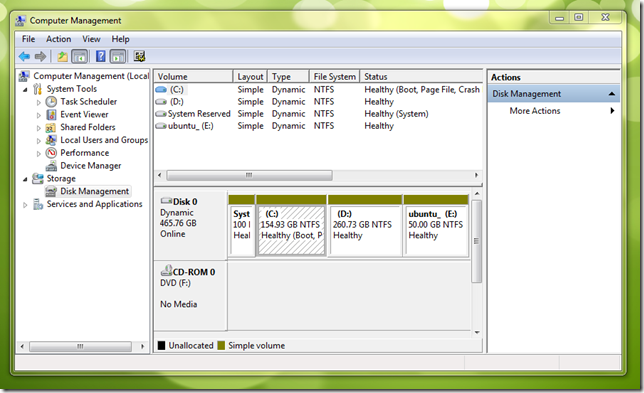Click the Forward arrow toolbar icon
Screen dimensions: 644x393
40,56
